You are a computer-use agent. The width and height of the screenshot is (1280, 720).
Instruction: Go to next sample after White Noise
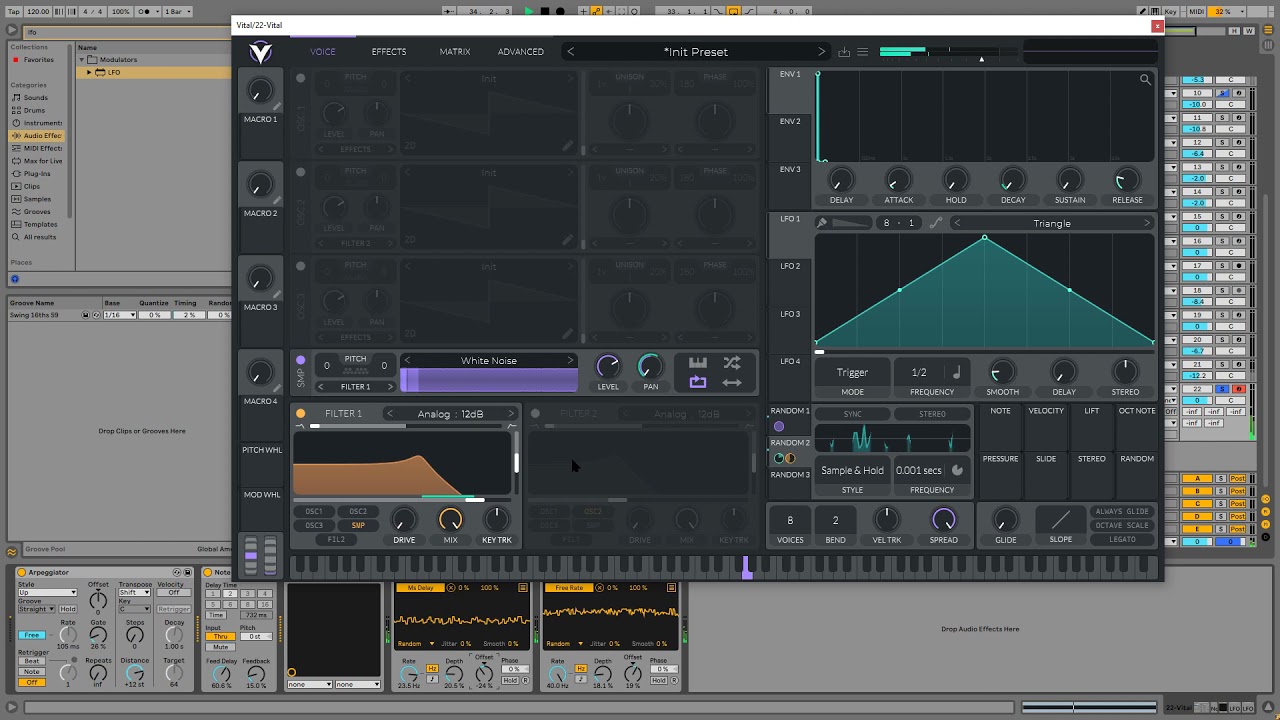pos(570,360)
